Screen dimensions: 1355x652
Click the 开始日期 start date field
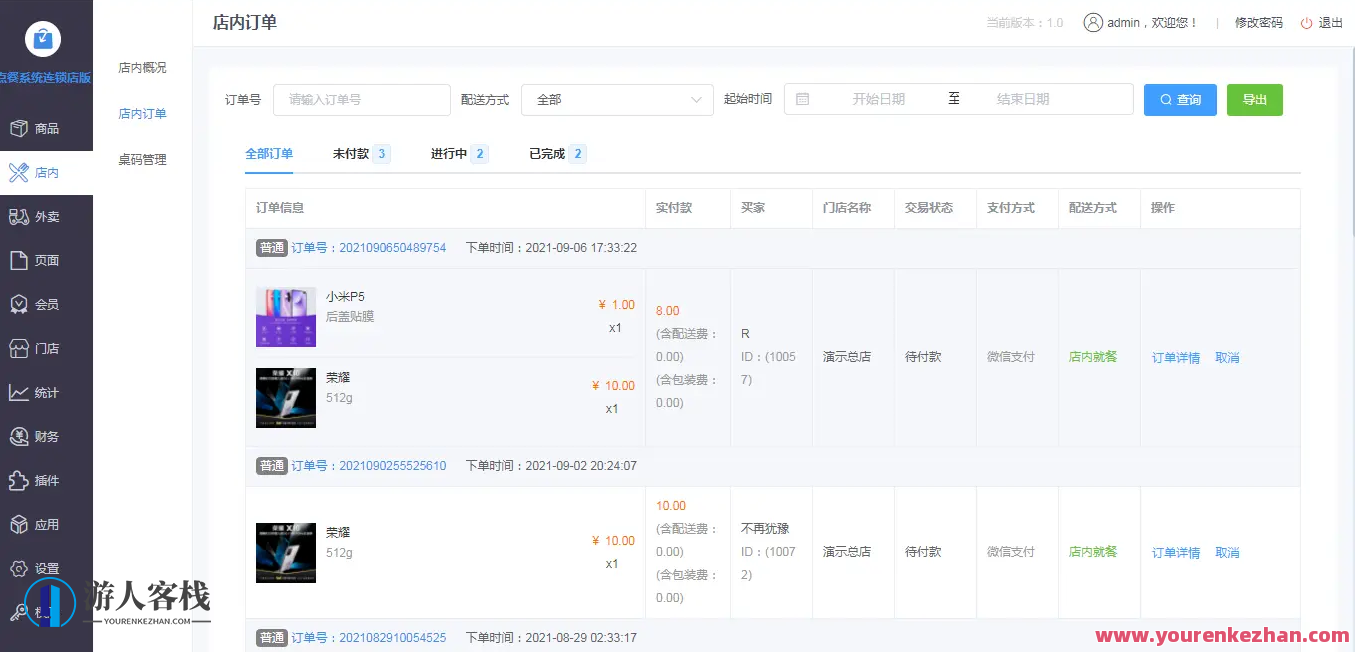(x=878, y=99)
